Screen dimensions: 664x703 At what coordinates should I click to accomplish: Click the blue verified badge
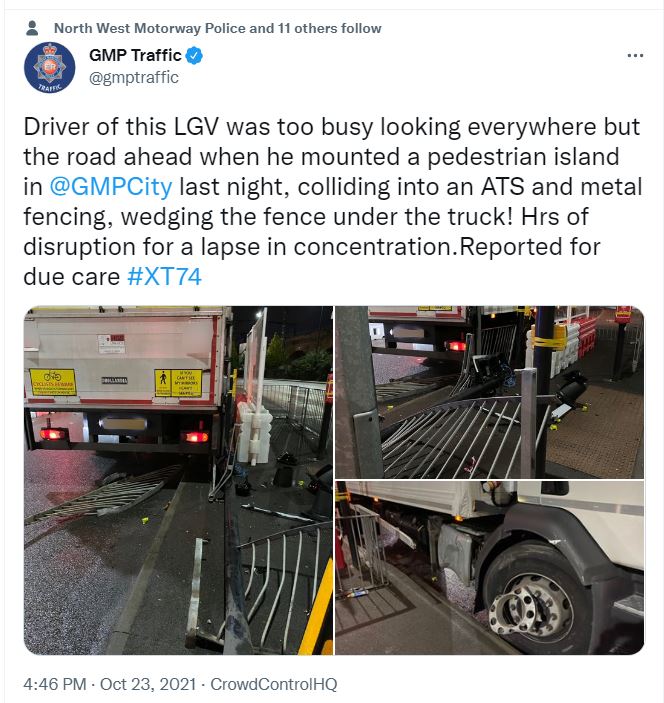[194, 56]
